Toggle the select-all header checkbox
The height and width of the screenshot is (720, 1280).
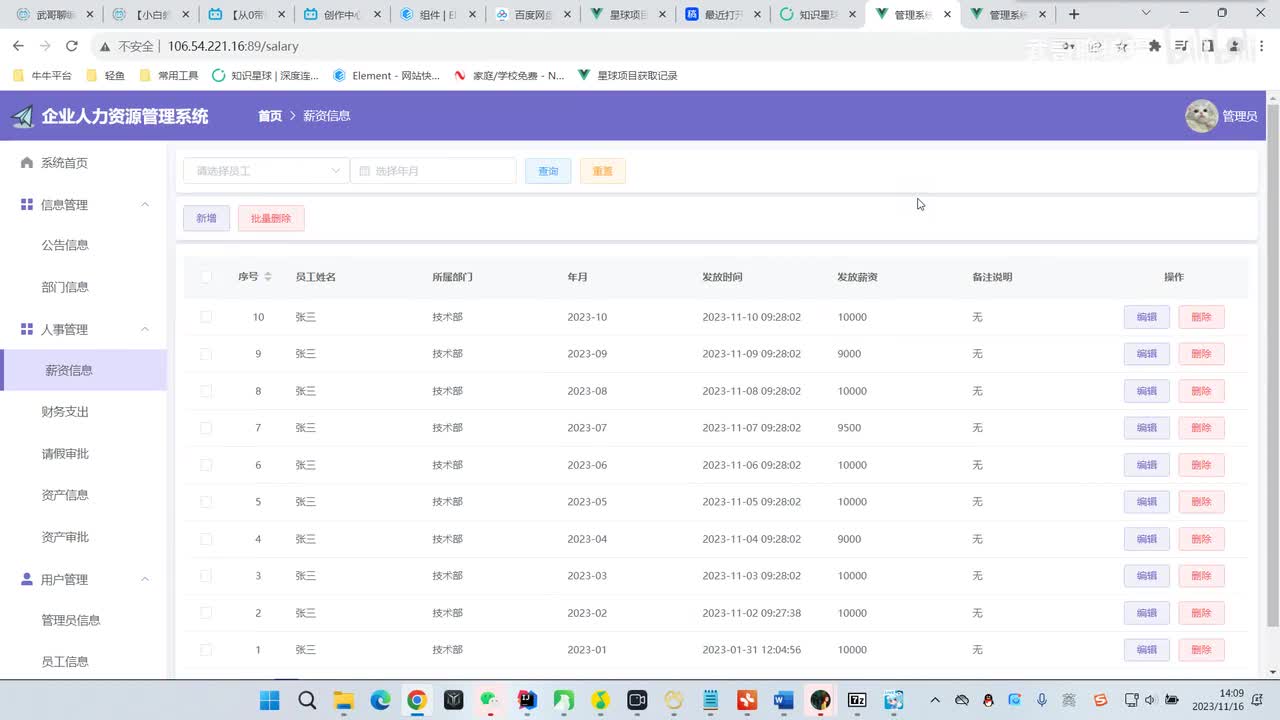pyautogui.click(x=206, y=277)
